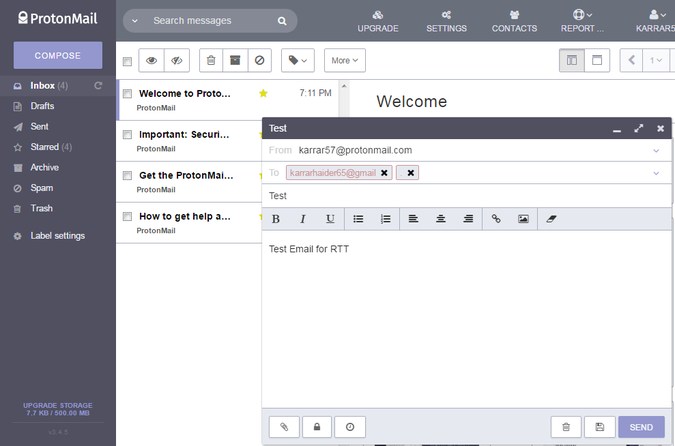Insert a numbered list

tap(386, 219)
